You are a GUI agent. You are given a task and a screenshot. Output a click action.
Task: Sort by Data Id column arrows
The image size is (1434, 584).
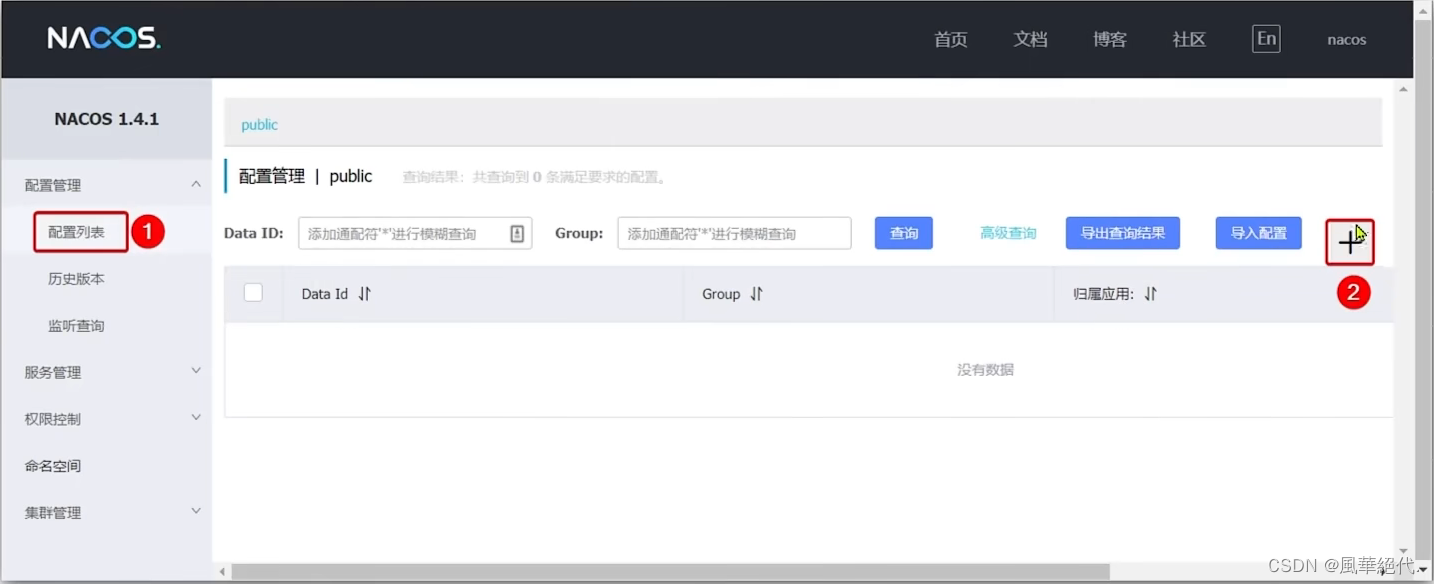[365, 294]
